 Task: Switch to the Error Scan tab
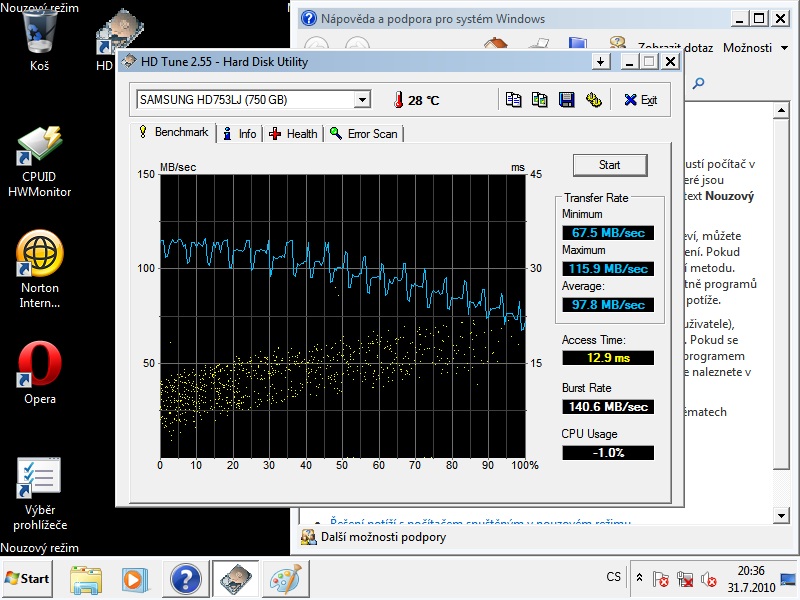coord(364,133)
